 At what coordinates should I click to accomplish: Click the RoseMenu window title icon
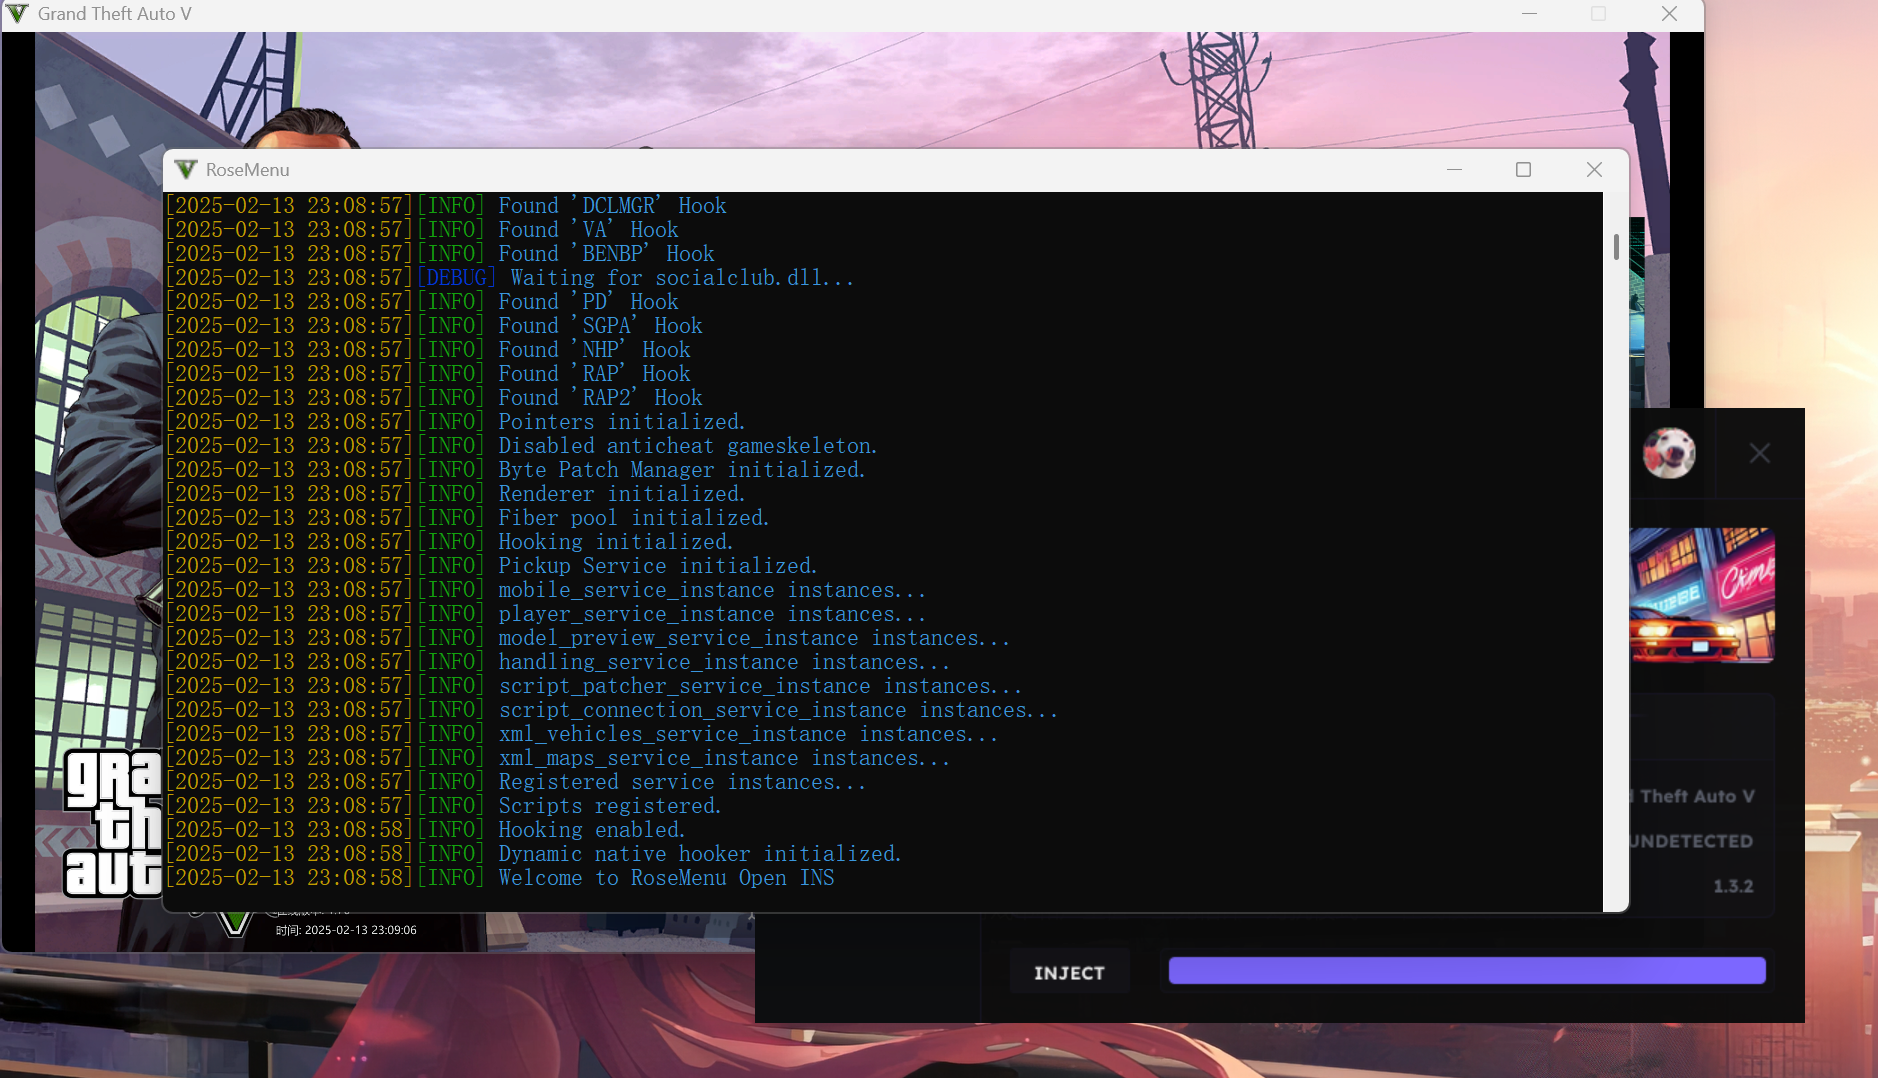point(186,170)
